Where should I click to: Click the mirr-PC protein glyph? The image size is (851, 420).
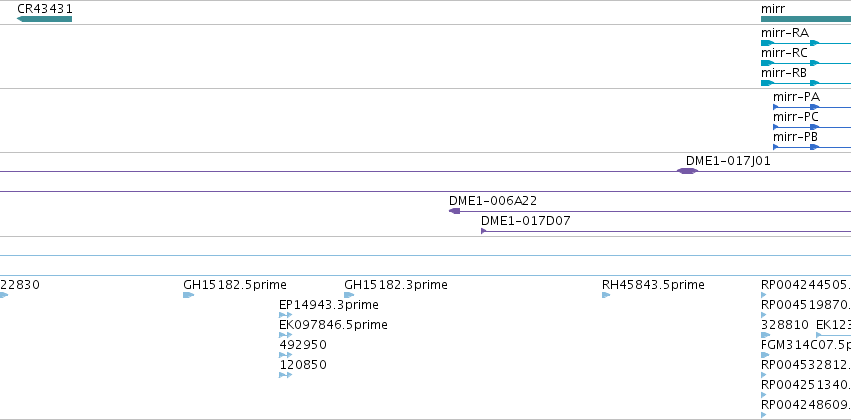(812, 127)
